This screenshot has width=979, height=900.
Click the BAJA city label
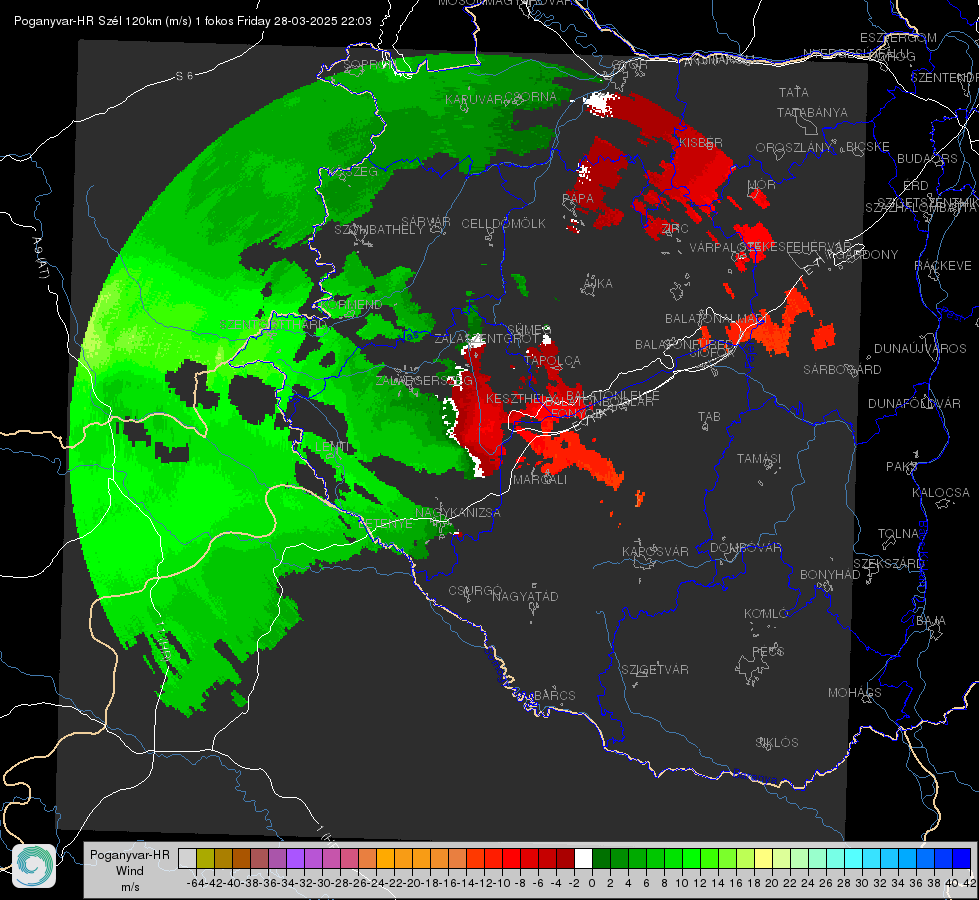(x=931, y=621)
